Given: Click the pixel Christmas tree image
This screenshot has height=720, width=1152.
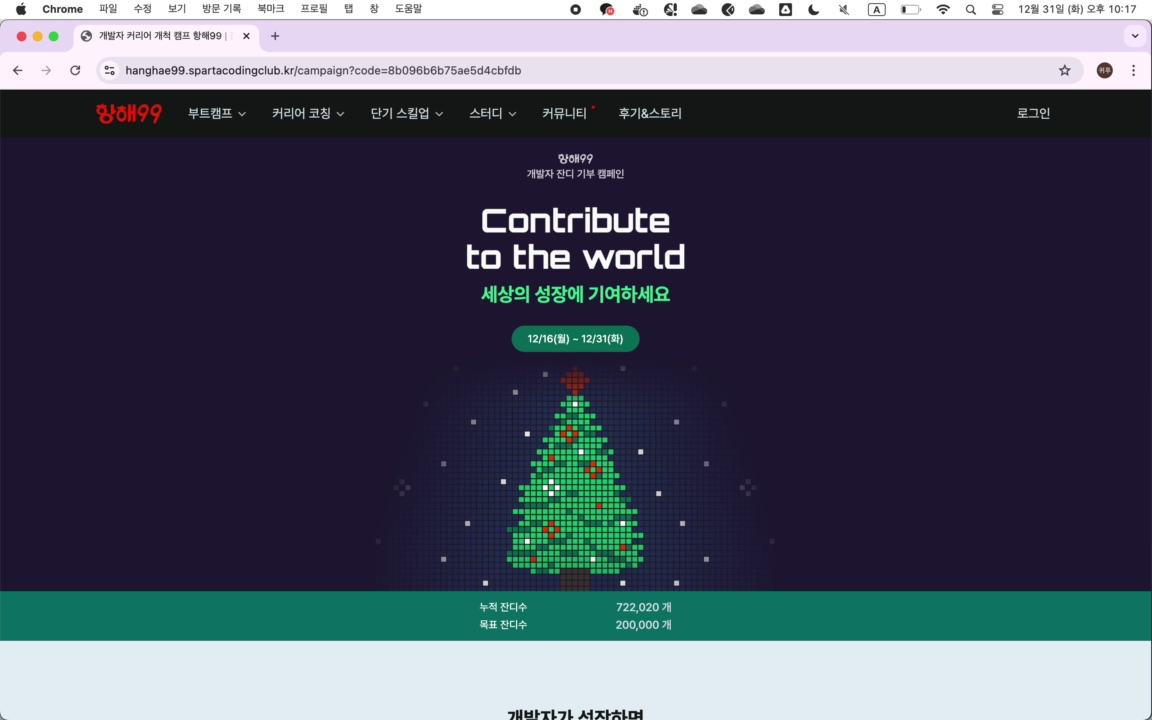Looking at the screenshot, I should 575,478.
